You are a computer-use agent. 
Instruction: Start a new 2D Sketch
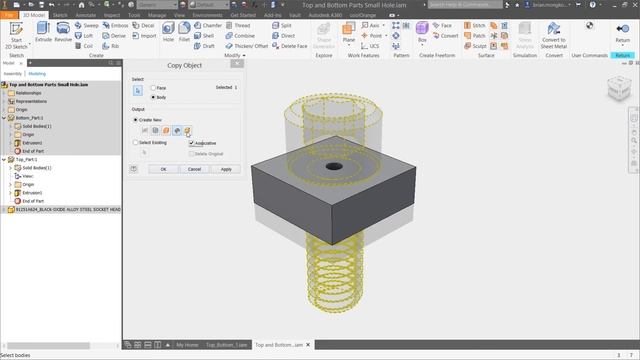pyautogui.click(x=16, y=35)
